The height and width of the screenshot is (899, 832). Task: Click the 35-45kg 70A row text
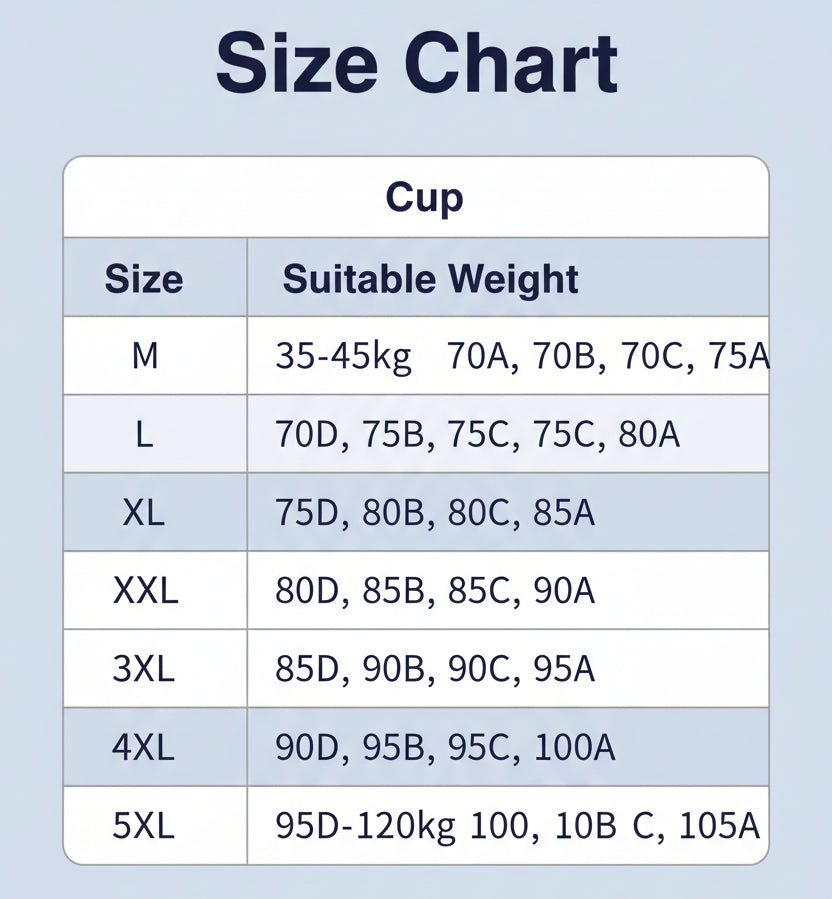(522, 357)
